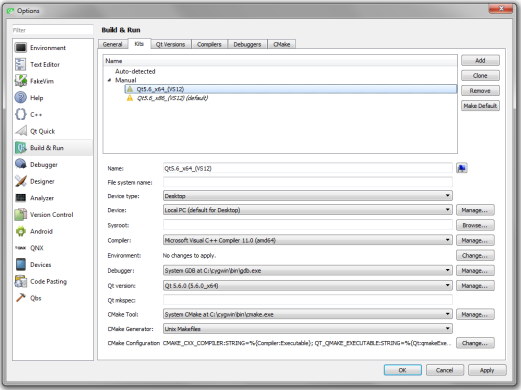
Task: Click the File system name field
Action: pos(307,182)
